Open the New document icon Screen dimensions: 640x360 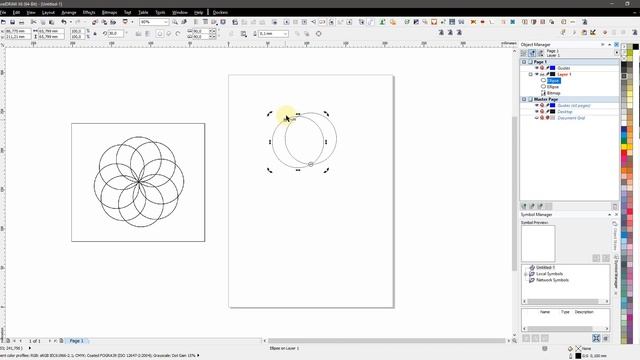[x=4, y=22]
